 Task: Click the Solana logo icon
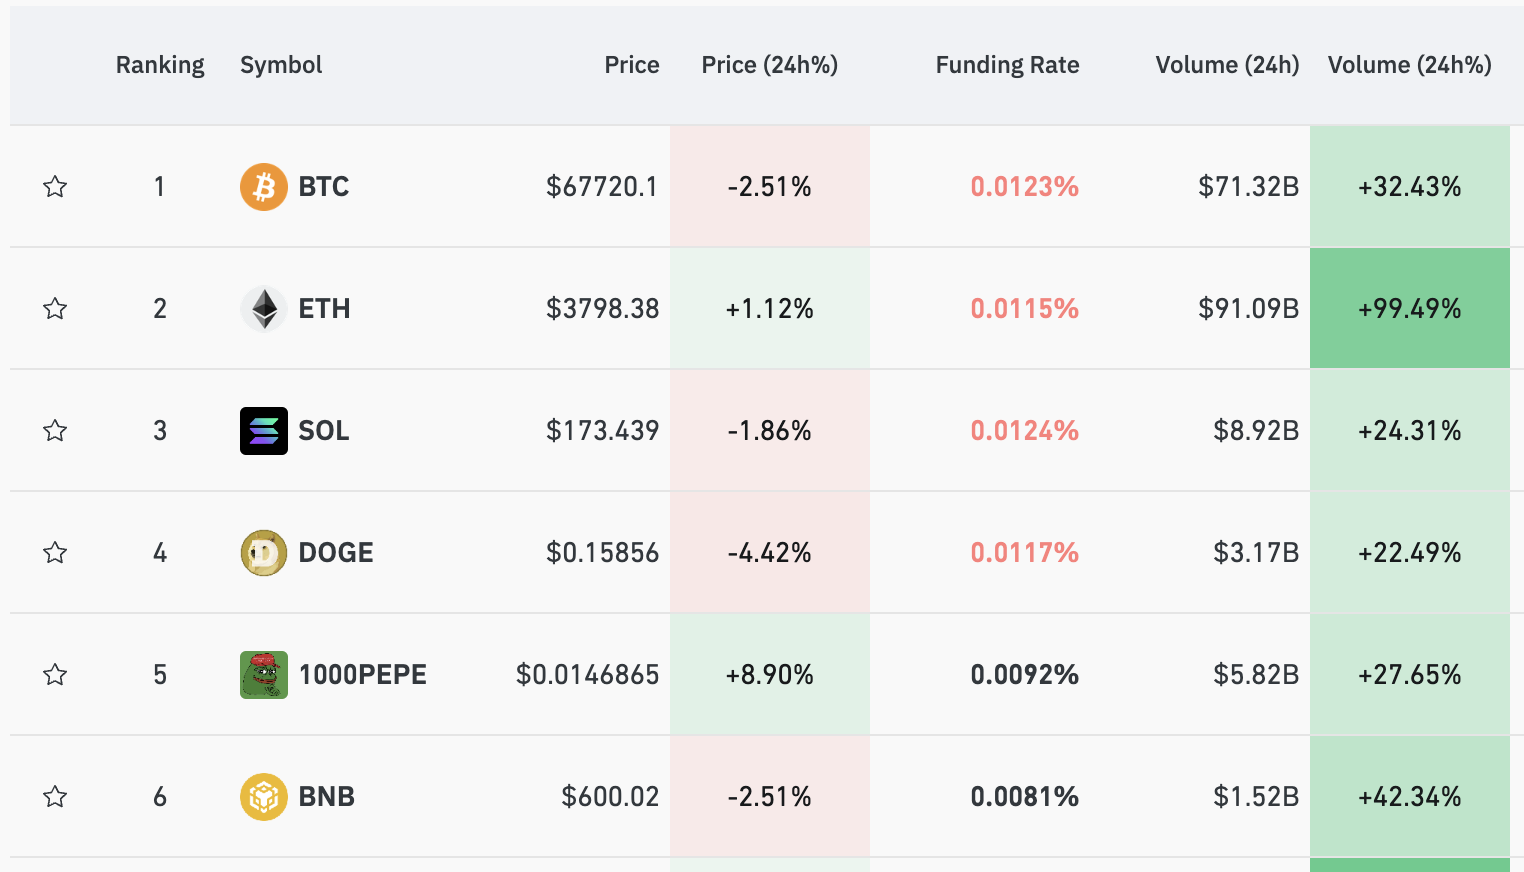(264, 431)
